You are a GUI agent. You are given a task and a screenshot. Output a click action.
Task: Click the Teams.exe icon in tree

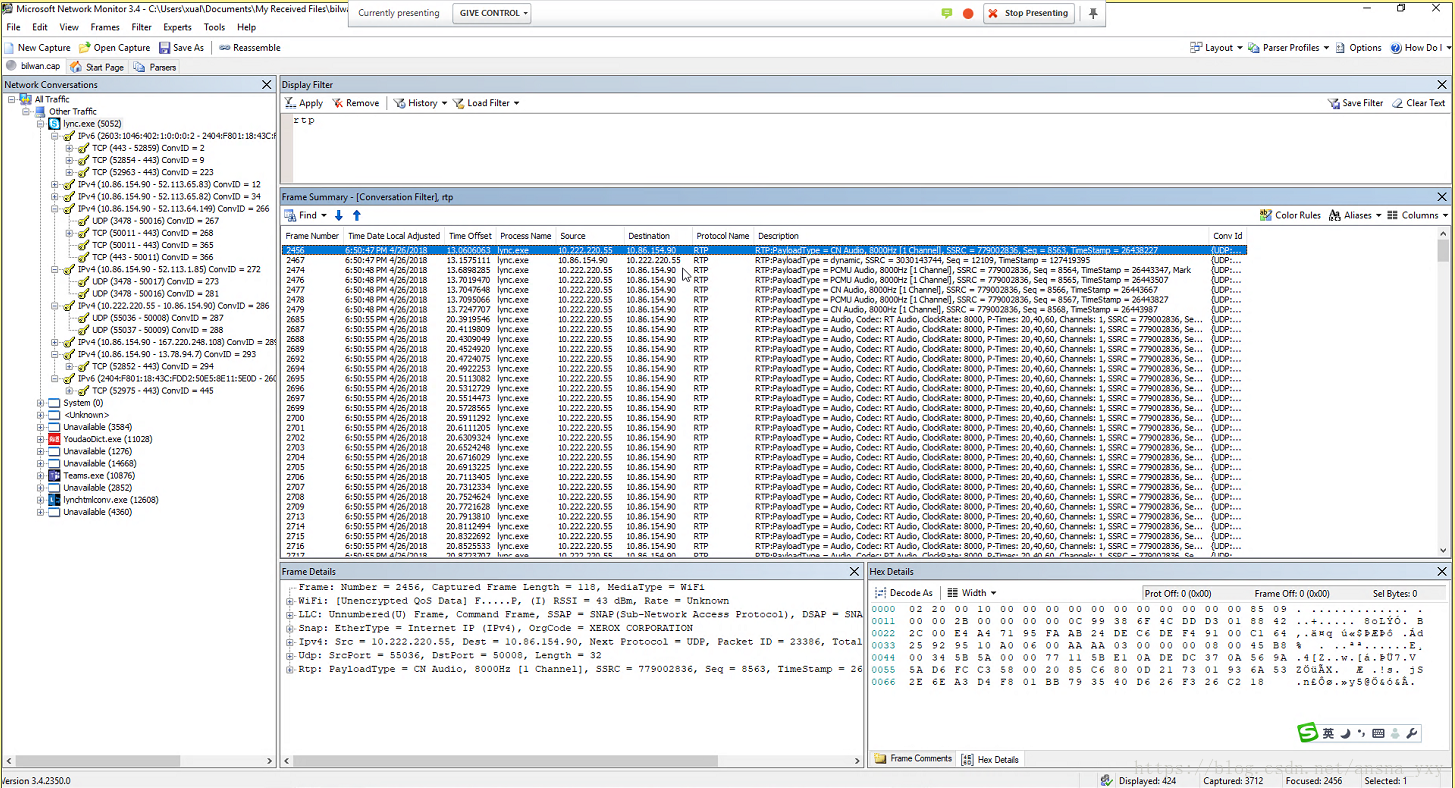[x=55, y=476]
